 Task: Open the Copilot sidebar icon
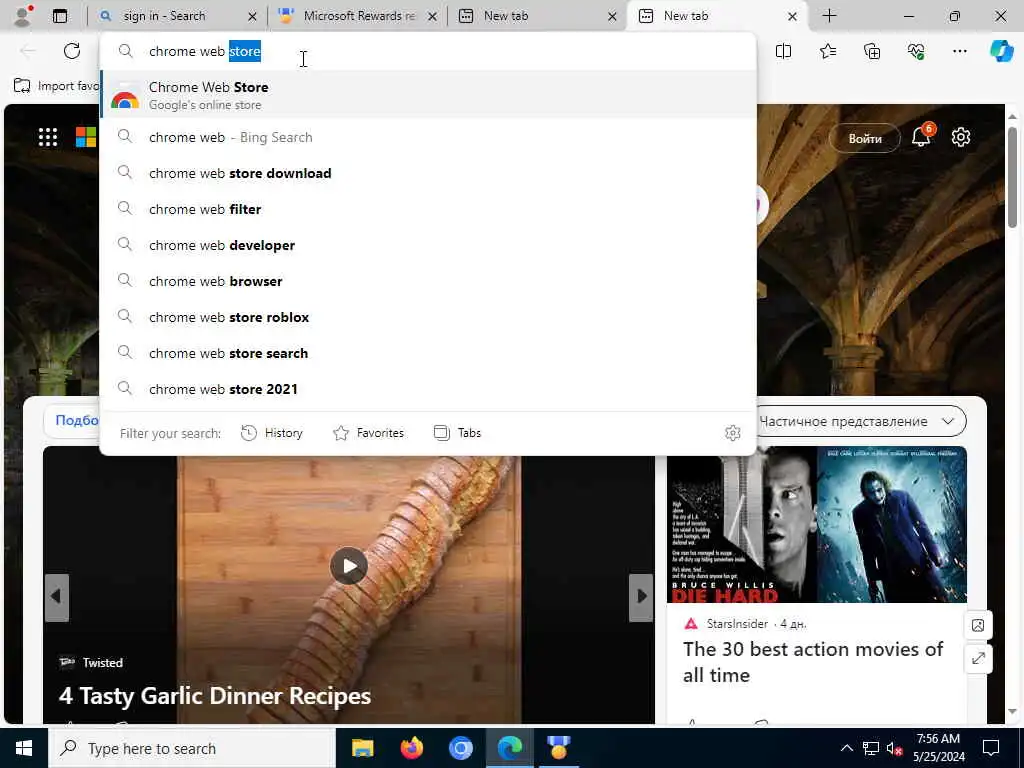(1001, 51)
